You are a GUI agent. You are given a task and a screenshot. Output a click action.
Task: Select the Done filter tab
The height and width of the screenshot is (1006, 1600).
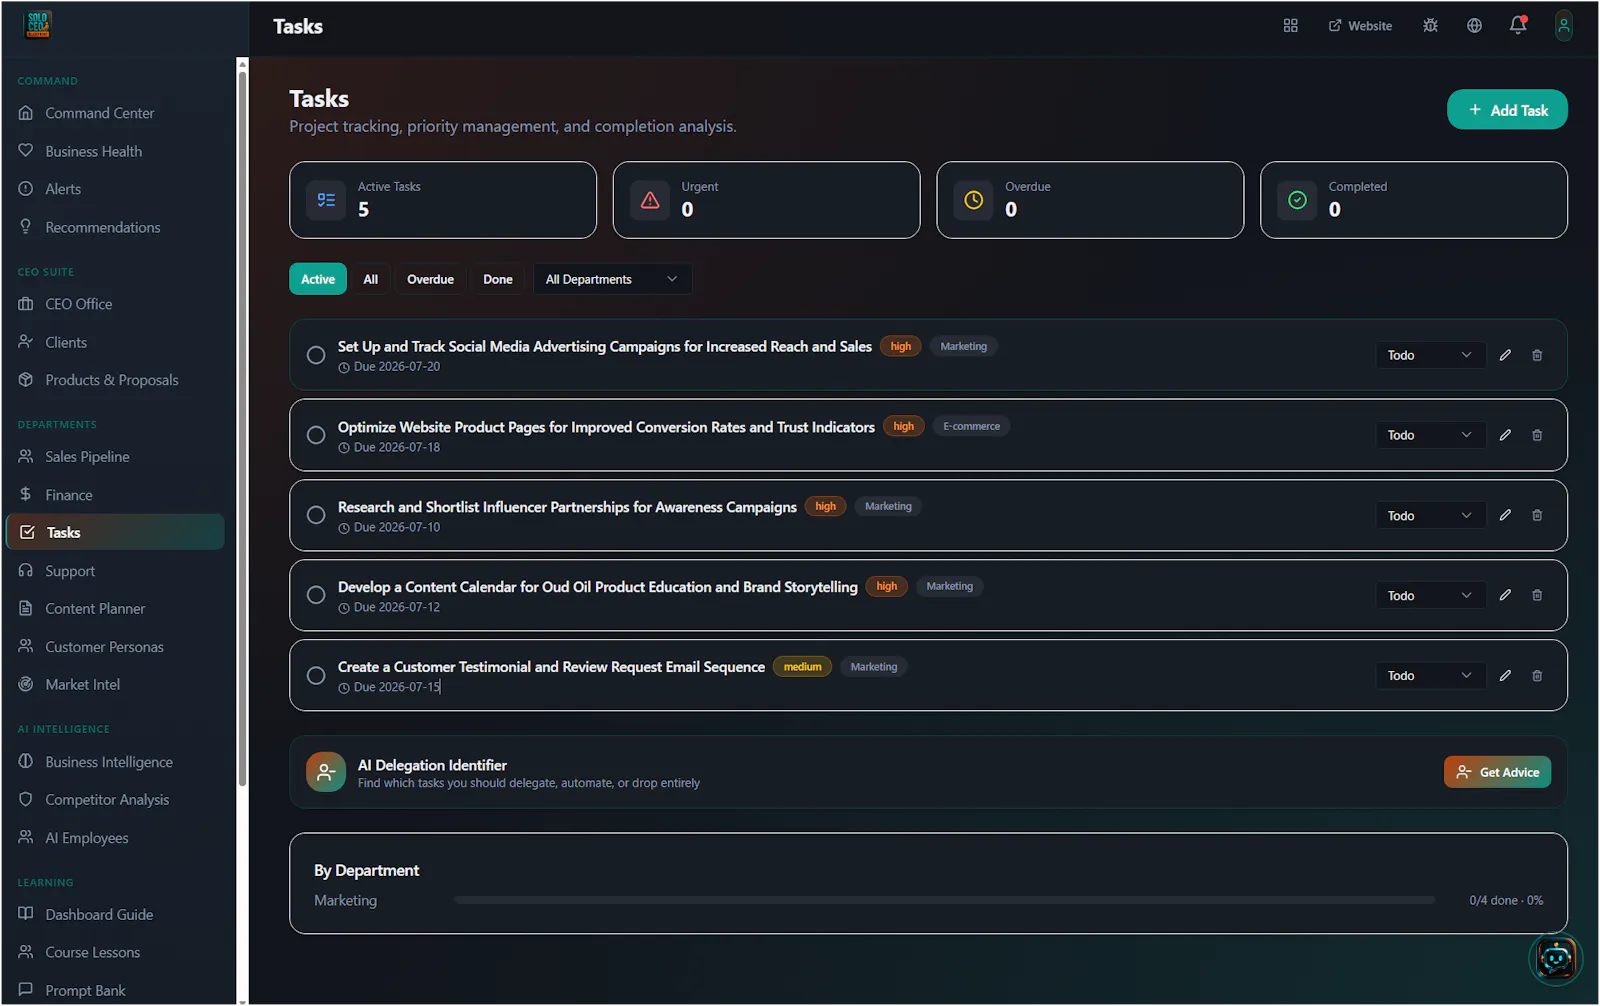pyautogui.click(x=498, y=279)
